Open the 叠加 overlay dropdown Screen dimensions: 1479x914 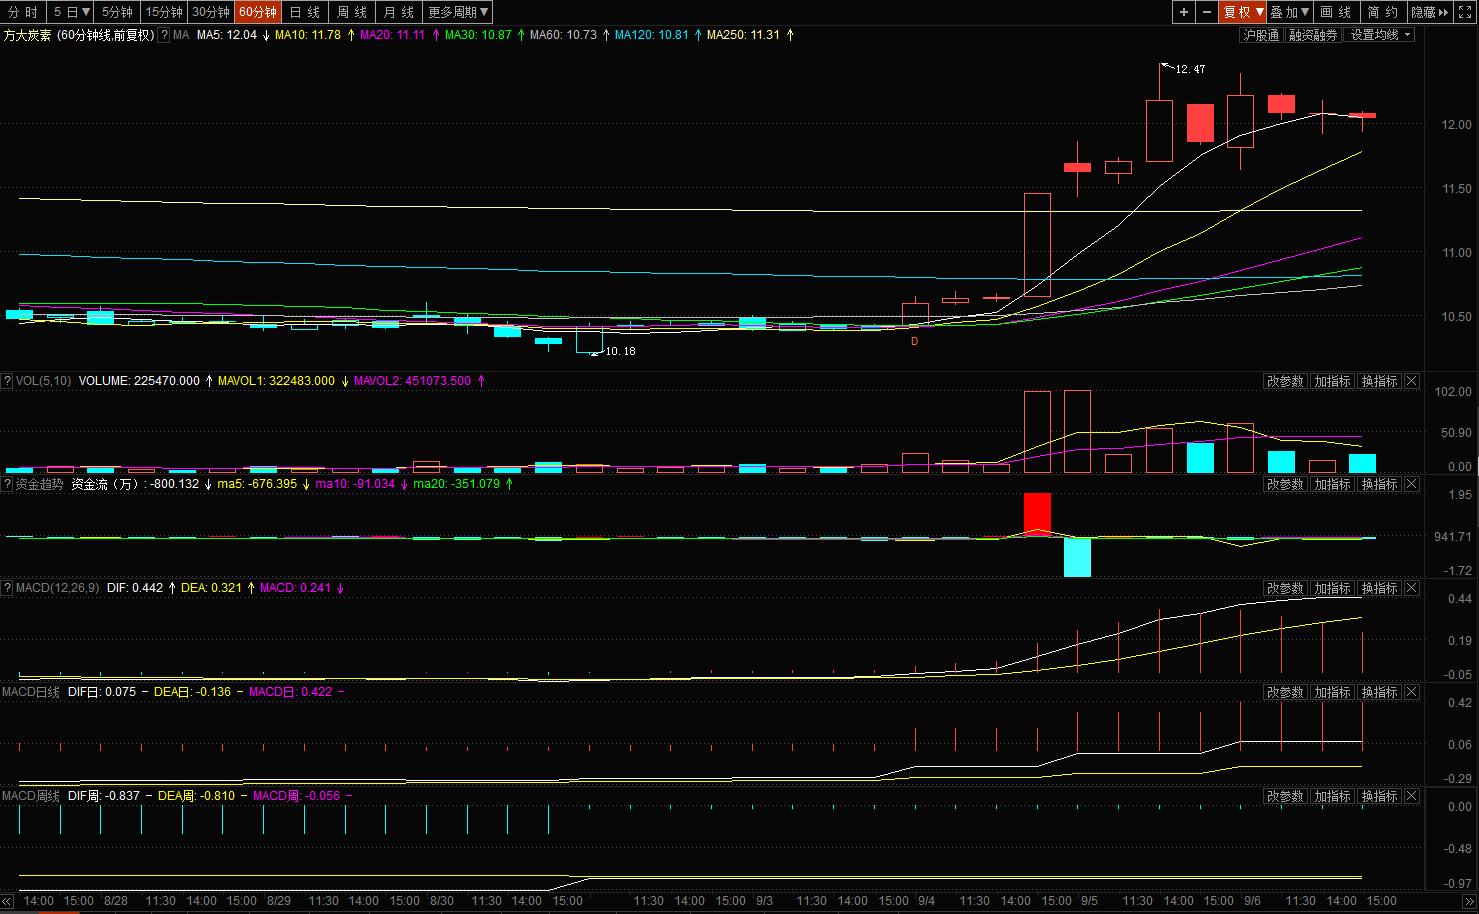(1290, 12)
